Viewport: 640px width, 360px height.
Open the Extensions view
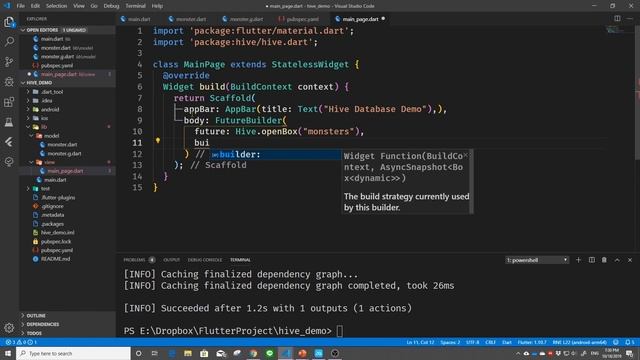[x=9, y=102]
